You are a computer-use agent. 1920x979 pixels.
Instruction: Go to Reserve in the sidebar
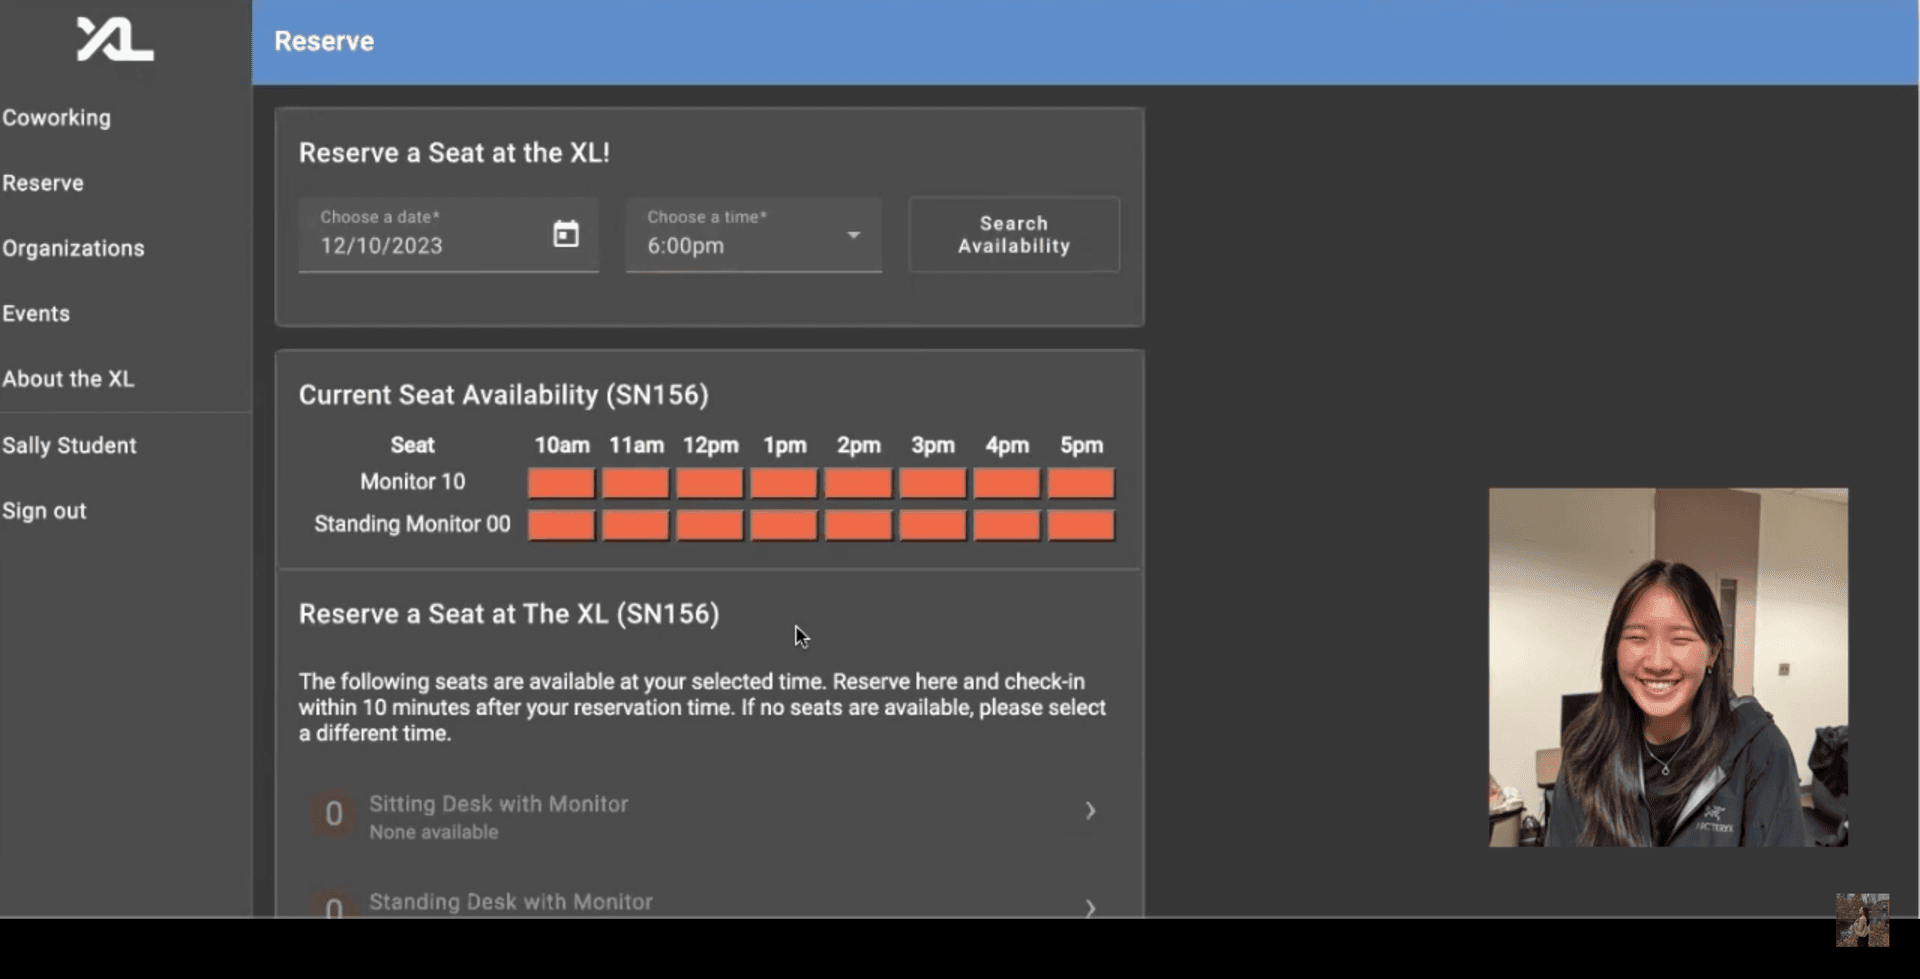pos(43,183)
